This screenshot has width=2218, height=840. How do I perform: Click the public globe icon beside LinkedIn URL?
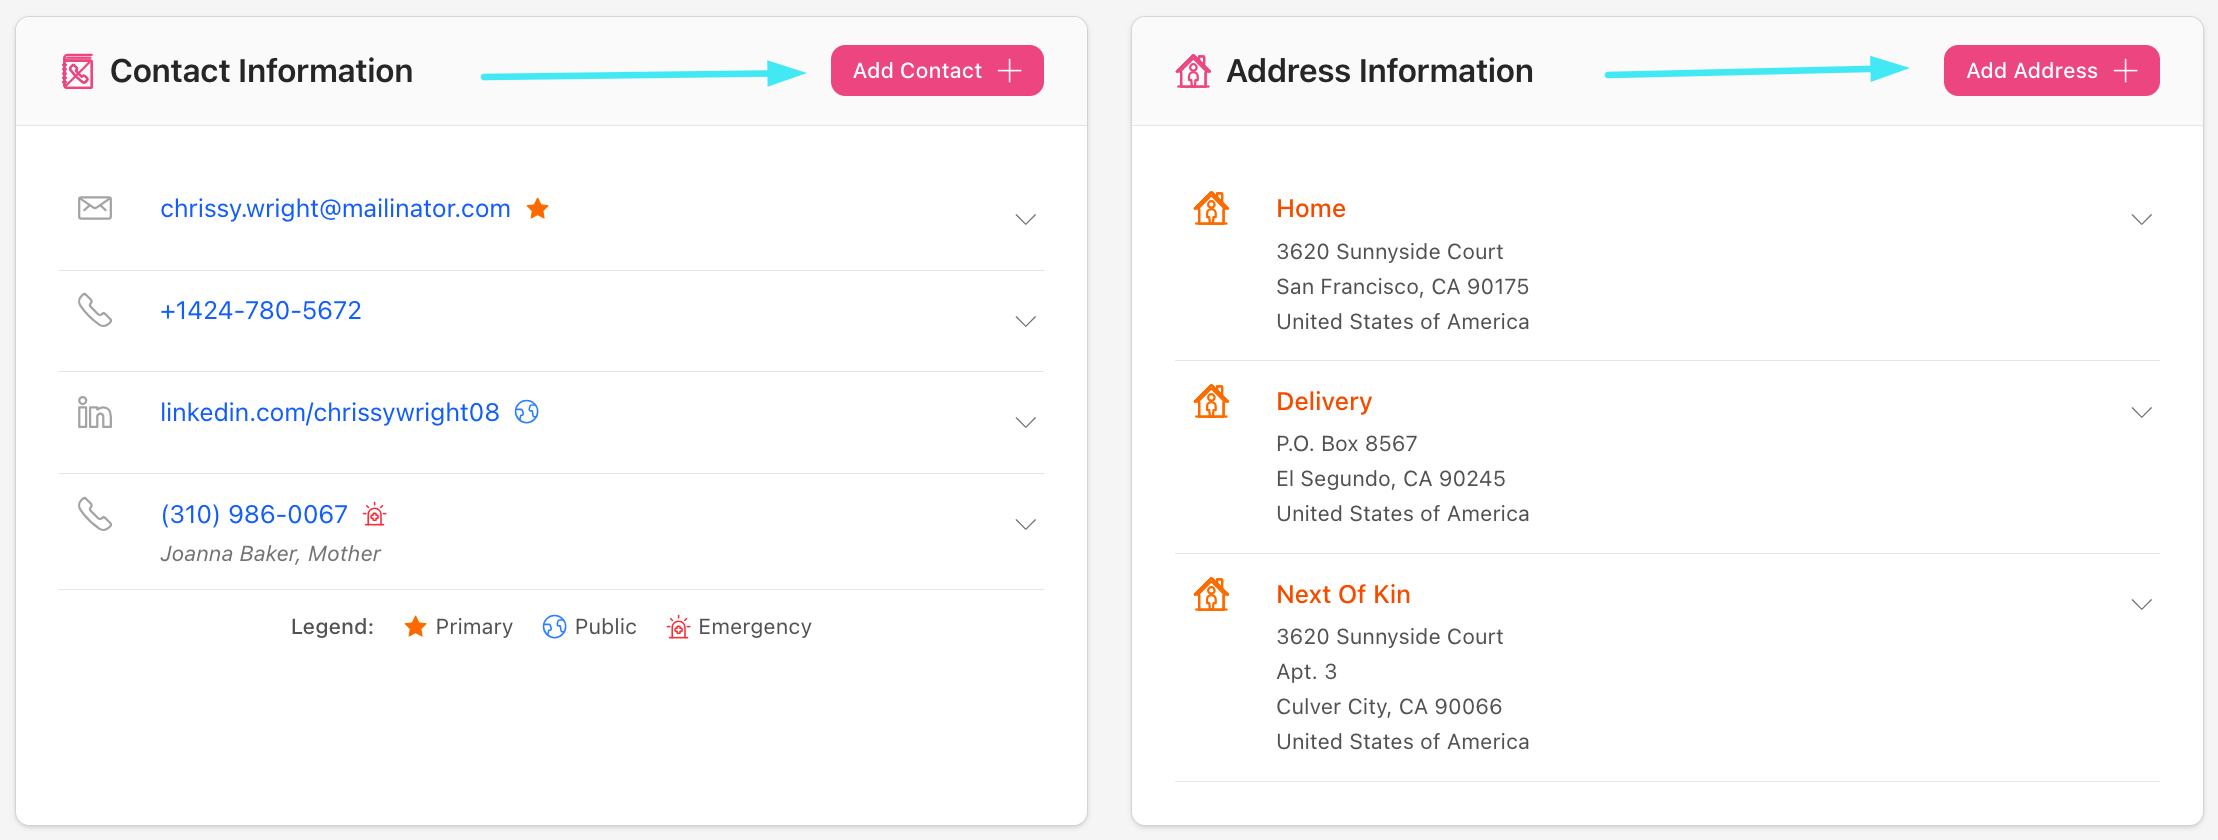[x=527, y=412]
